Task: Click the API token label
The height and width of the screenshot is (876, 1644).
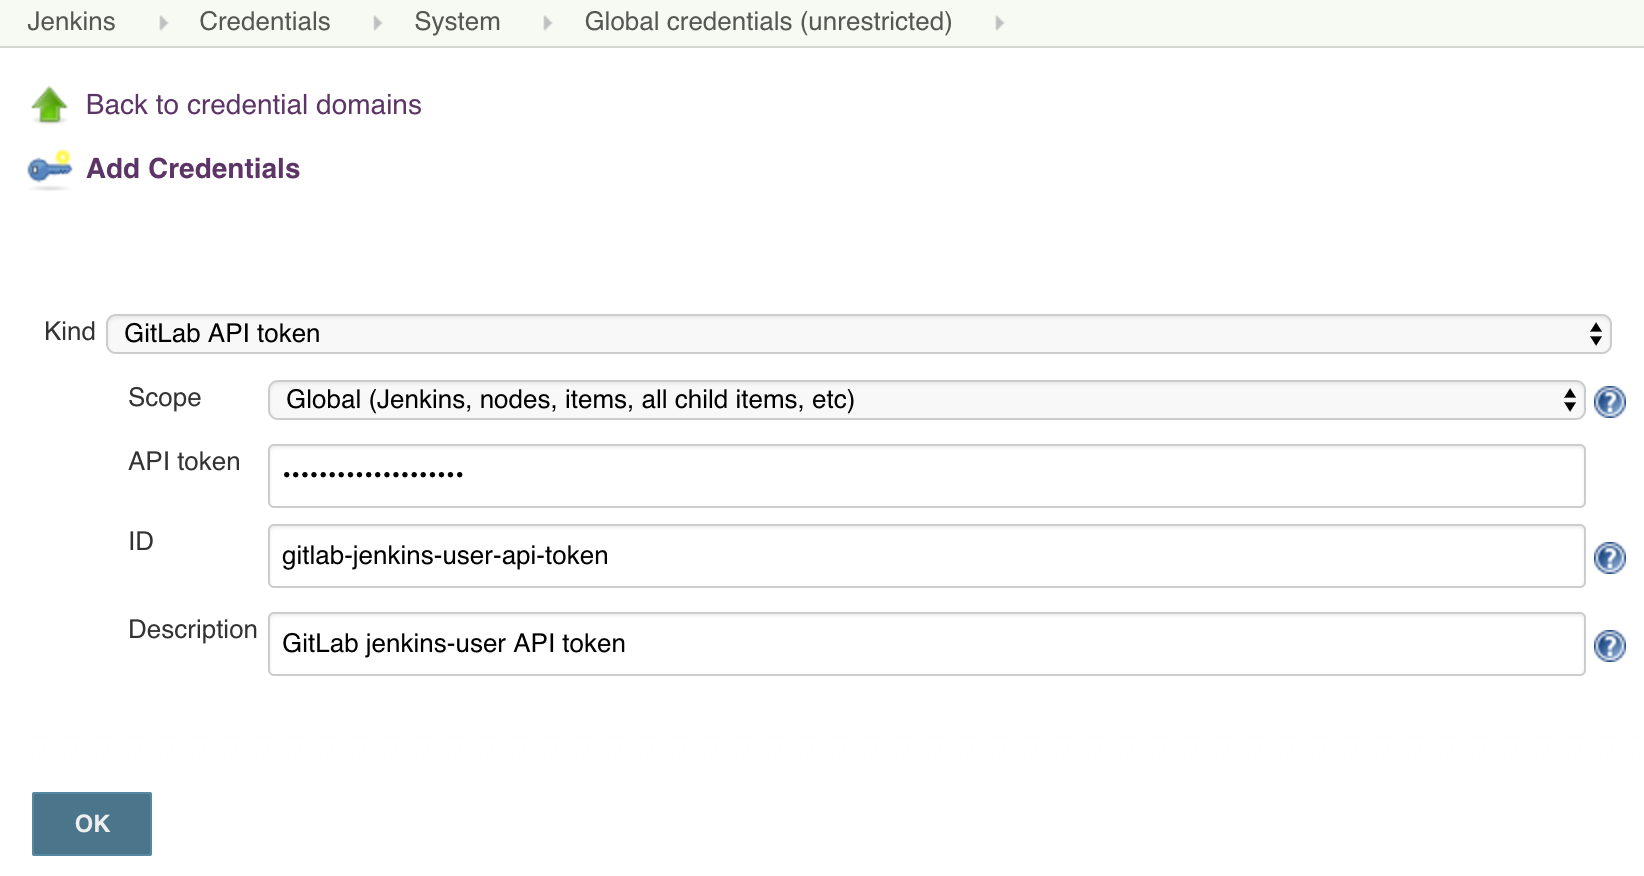Action: pos(184,462)
